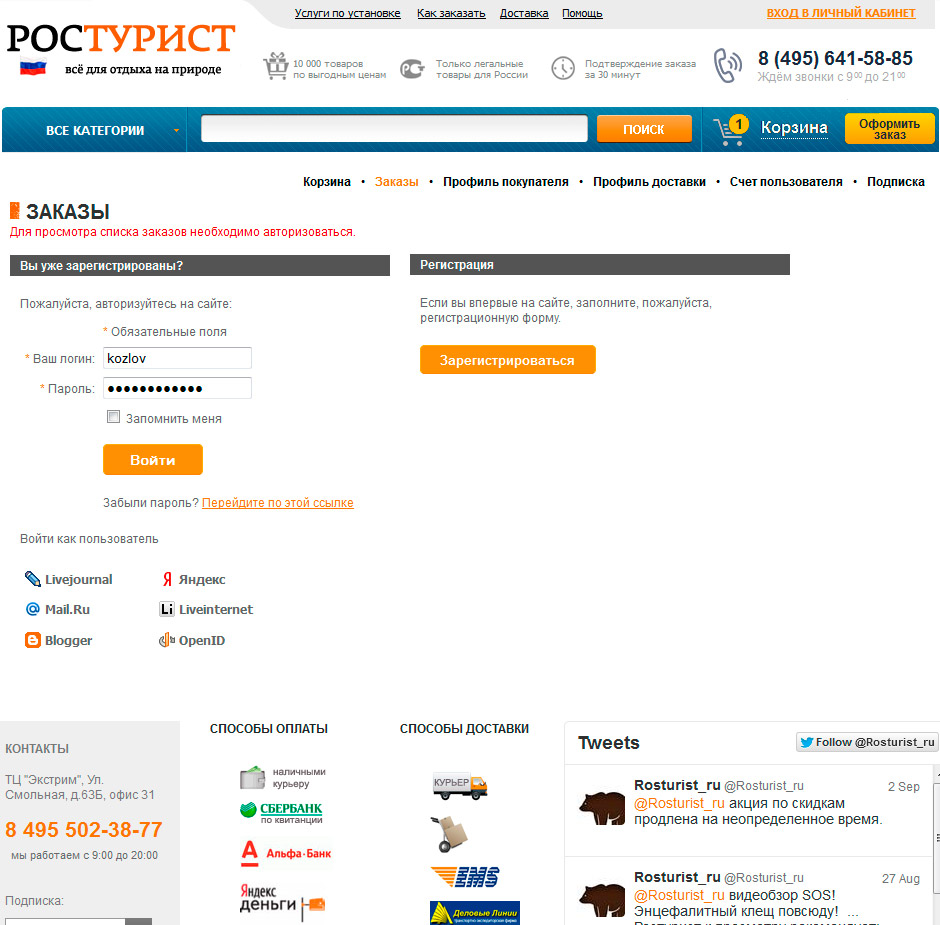Sign in with the Яндекс icon

pyautogui.click(x=167, y=579)
